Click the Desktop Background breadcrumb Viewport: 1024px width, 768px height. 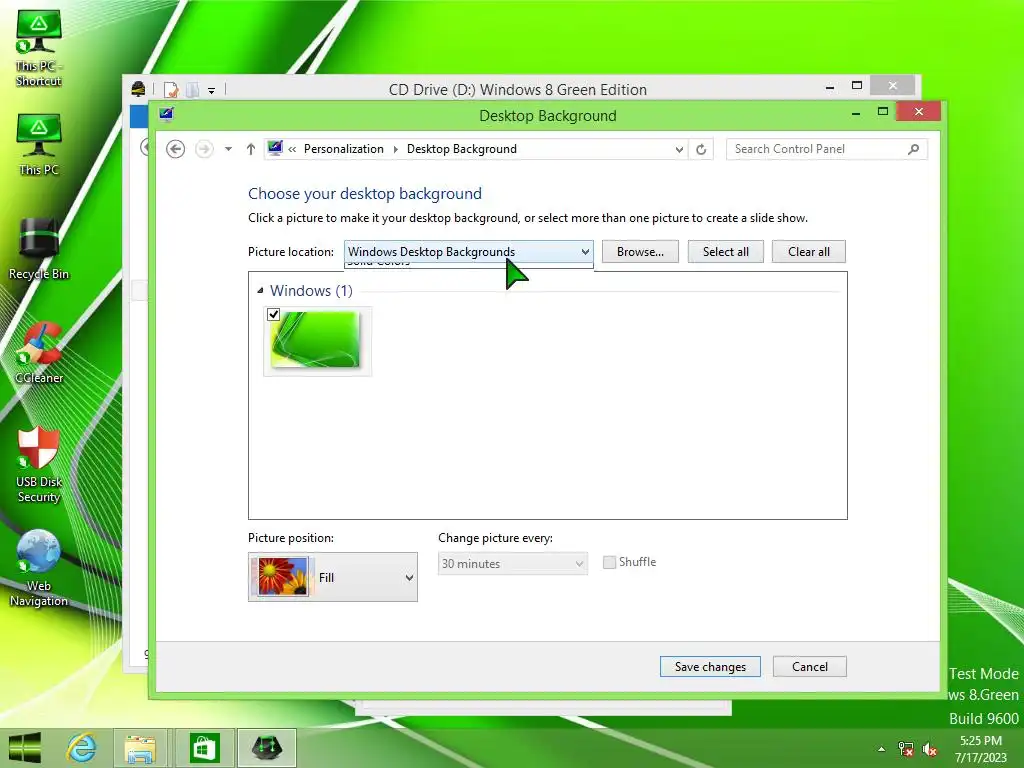click(462, 149)
